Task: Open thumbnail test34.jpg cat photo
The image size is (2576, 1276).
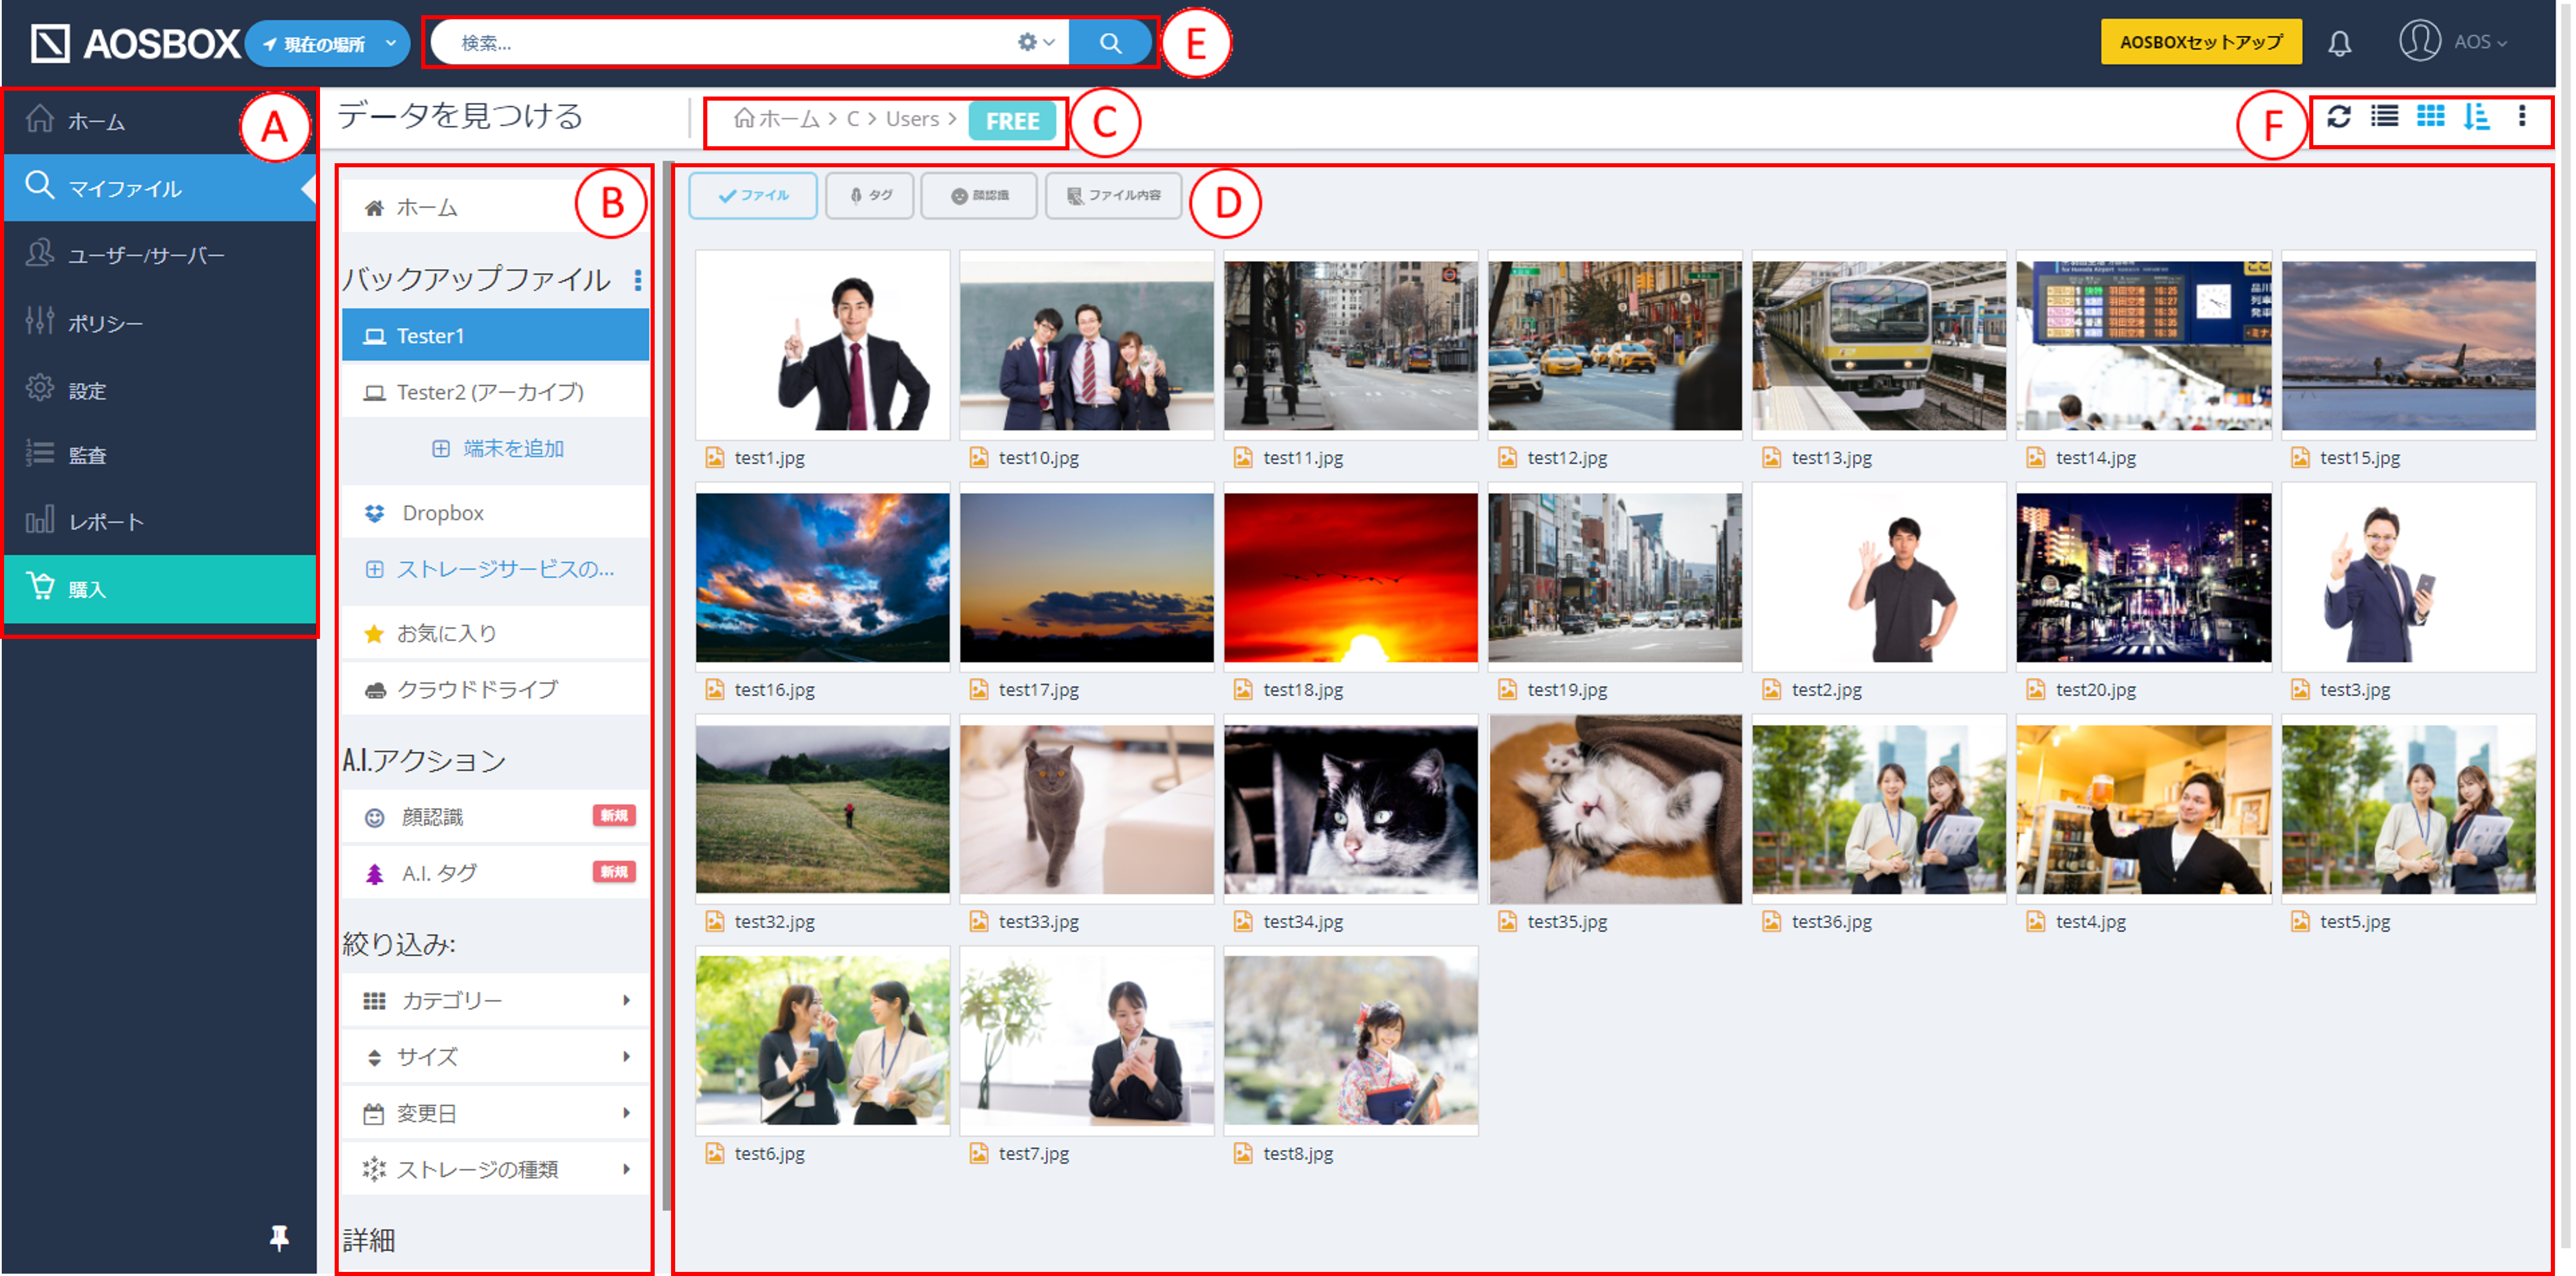Action: coord(1350,810)
